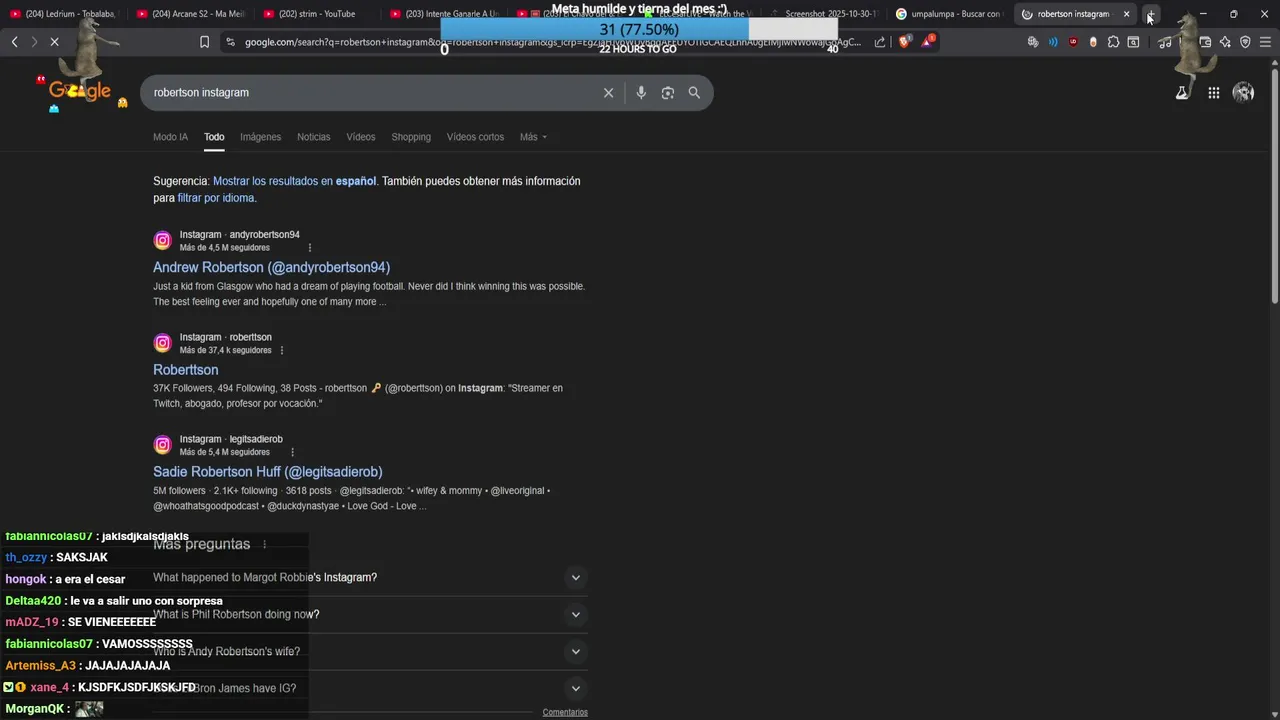The height and width of the screenshot is (720, 1280).
Task: Submit search with magnifying glass icon
Action: click(x=694, y=93)
